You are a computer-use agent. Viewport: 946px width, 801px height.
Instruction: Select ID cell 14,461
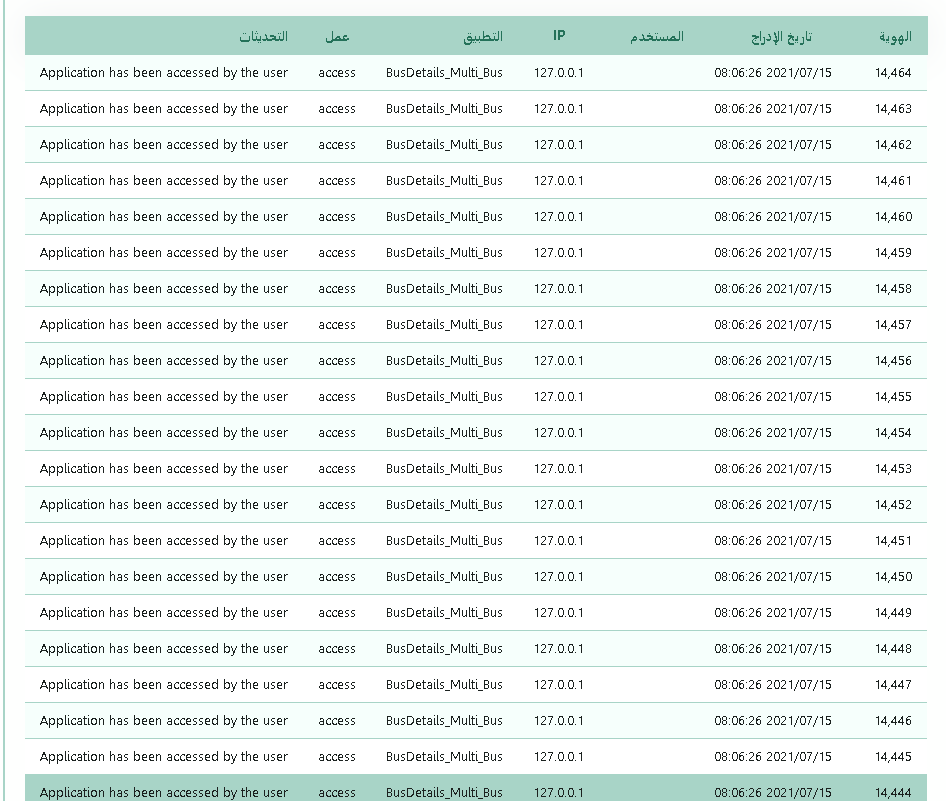pos(894,181)
